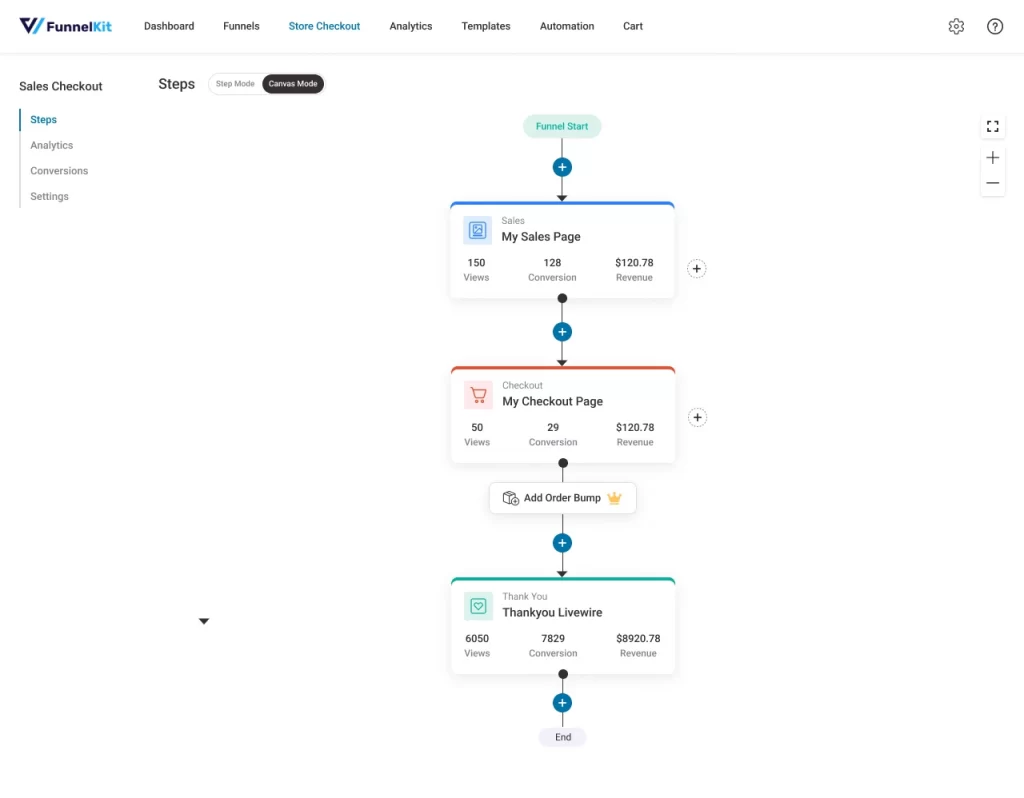Enter fullscreen canvas view
This screenshot has width=1024, height=798.
[992, 126]
